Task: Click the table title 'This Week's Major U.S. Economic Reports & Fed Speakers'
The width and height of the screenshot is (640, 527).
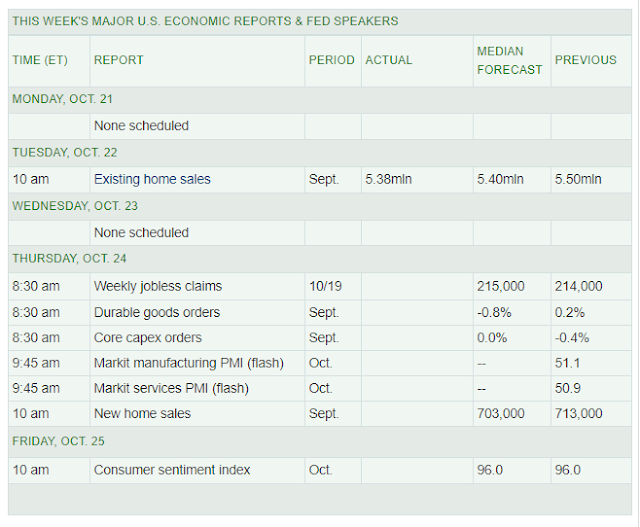Action: (205, 21)
